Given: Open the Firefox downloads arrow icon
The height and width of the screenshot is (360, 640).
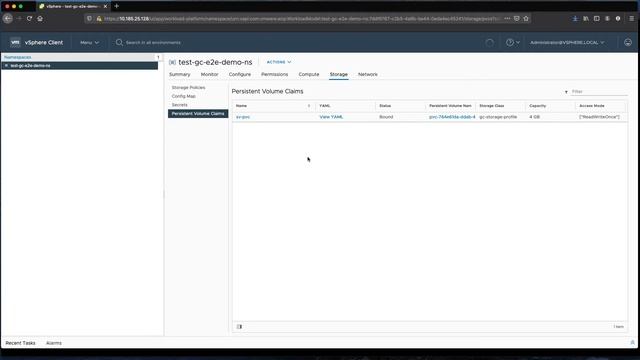Looking at the screenshot, I should point(575,18).
